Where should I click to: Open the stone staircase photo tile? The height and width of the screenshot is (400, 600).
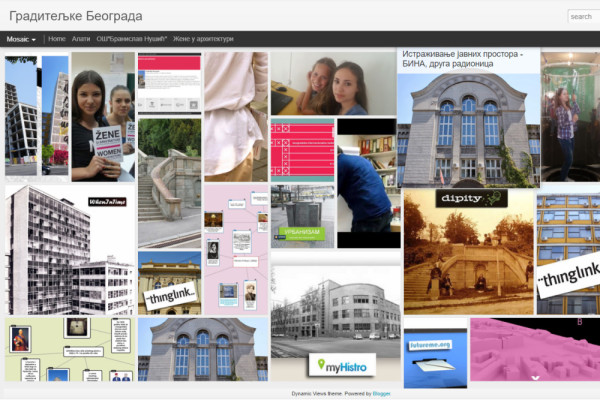click(x=170, y=183)
